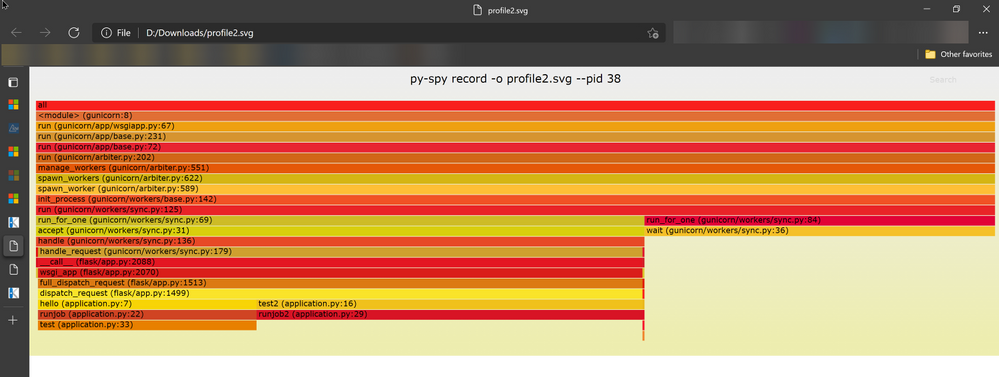Select run (gunicorn/app/wsgiapp.py:67) frame
This screenshot has height=377, width=999.
[515, 126]
